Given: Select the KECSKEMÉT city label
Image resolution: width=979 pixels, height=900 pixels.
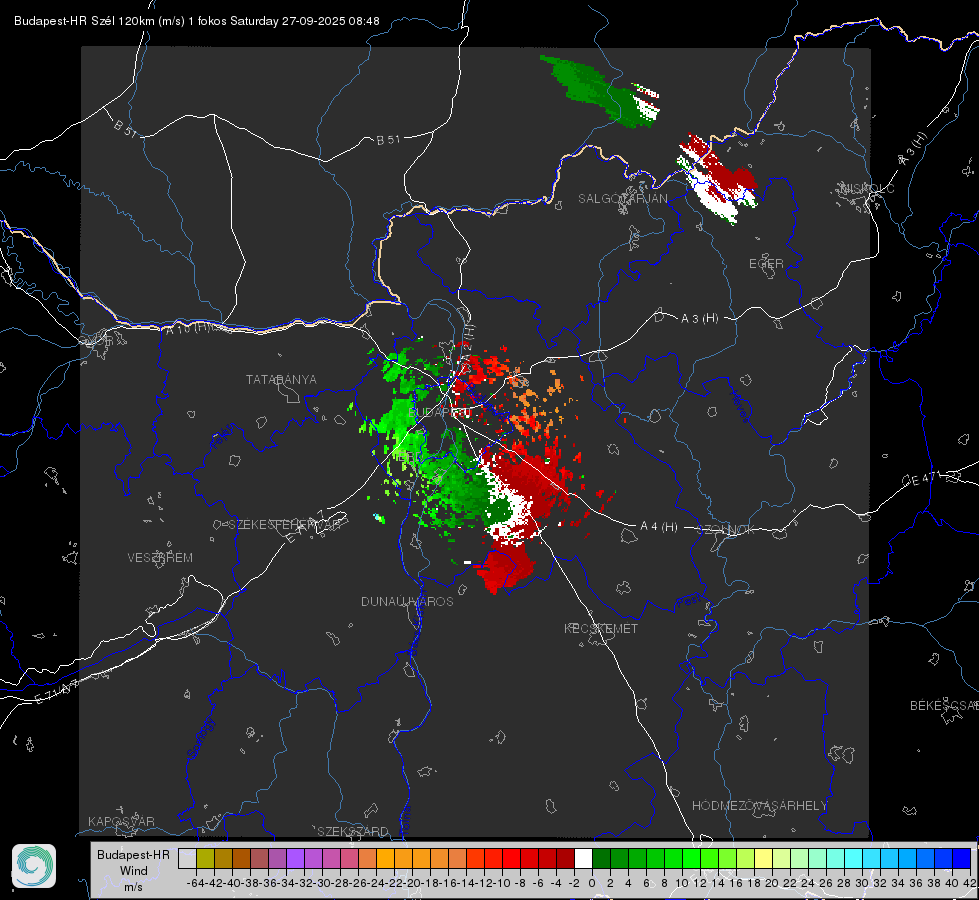Looking at the screenshot, I should [x=601, y=628].
